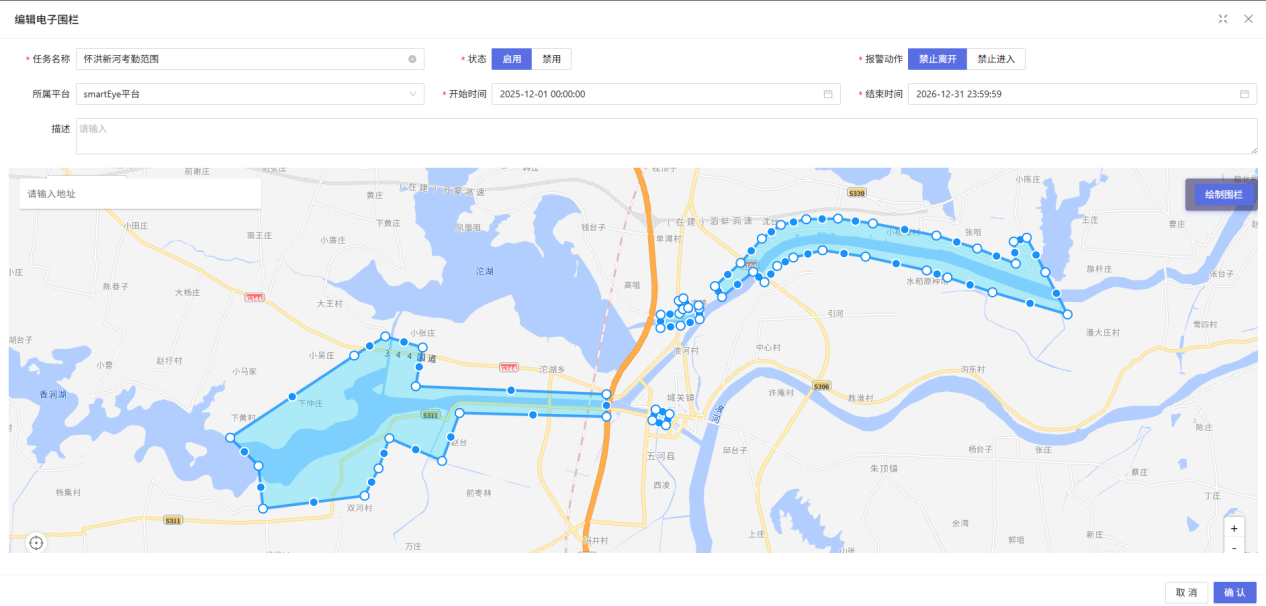The width and height of the screenshot is (1266, 606).
Task: Select 禁止进入 alarm action
Action: point(996,59)
